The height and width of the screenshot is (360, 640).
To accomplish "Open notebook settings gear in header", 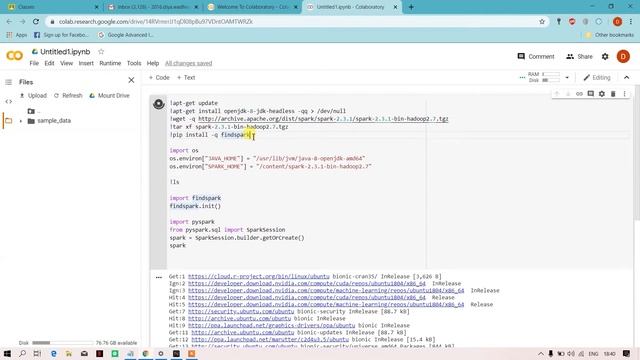I will point(605,56).
